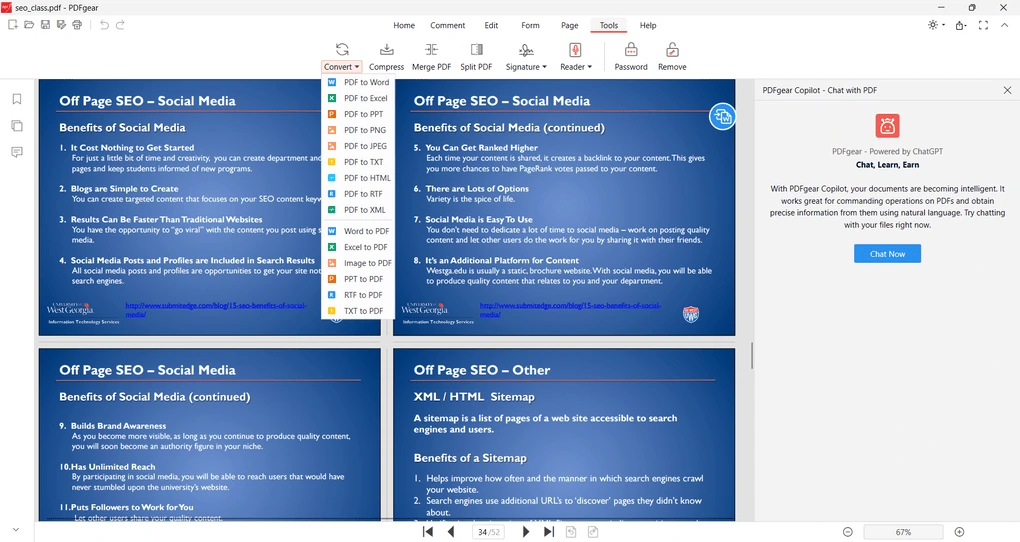Choose PDF to RTF
This screenshot has height=542, width=1020.
coord(358,194)
